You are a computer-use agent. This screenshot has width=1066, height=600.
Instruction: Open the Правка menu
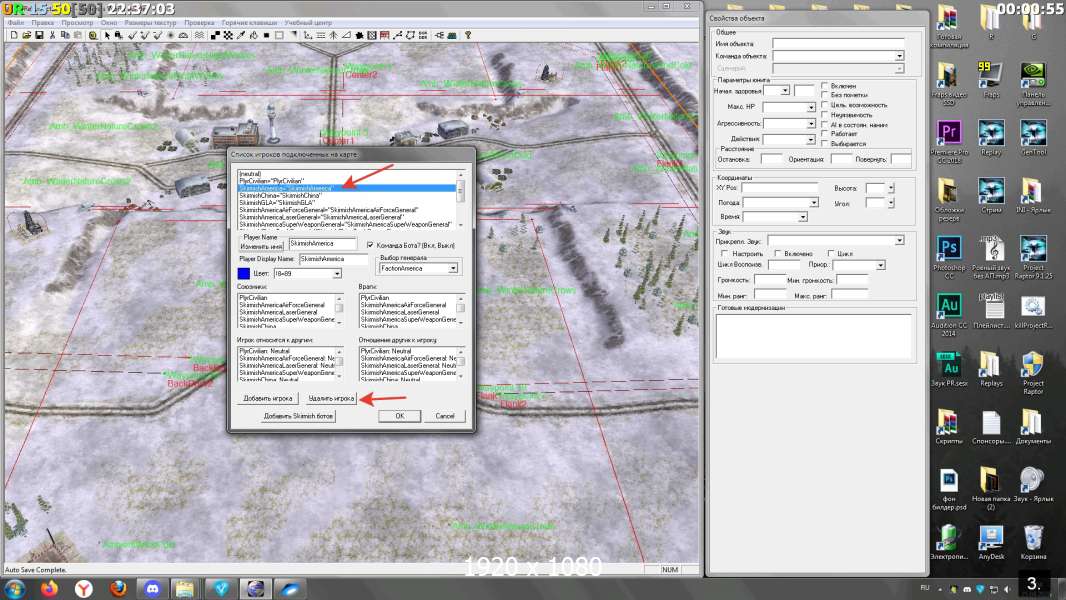[42, 22]
